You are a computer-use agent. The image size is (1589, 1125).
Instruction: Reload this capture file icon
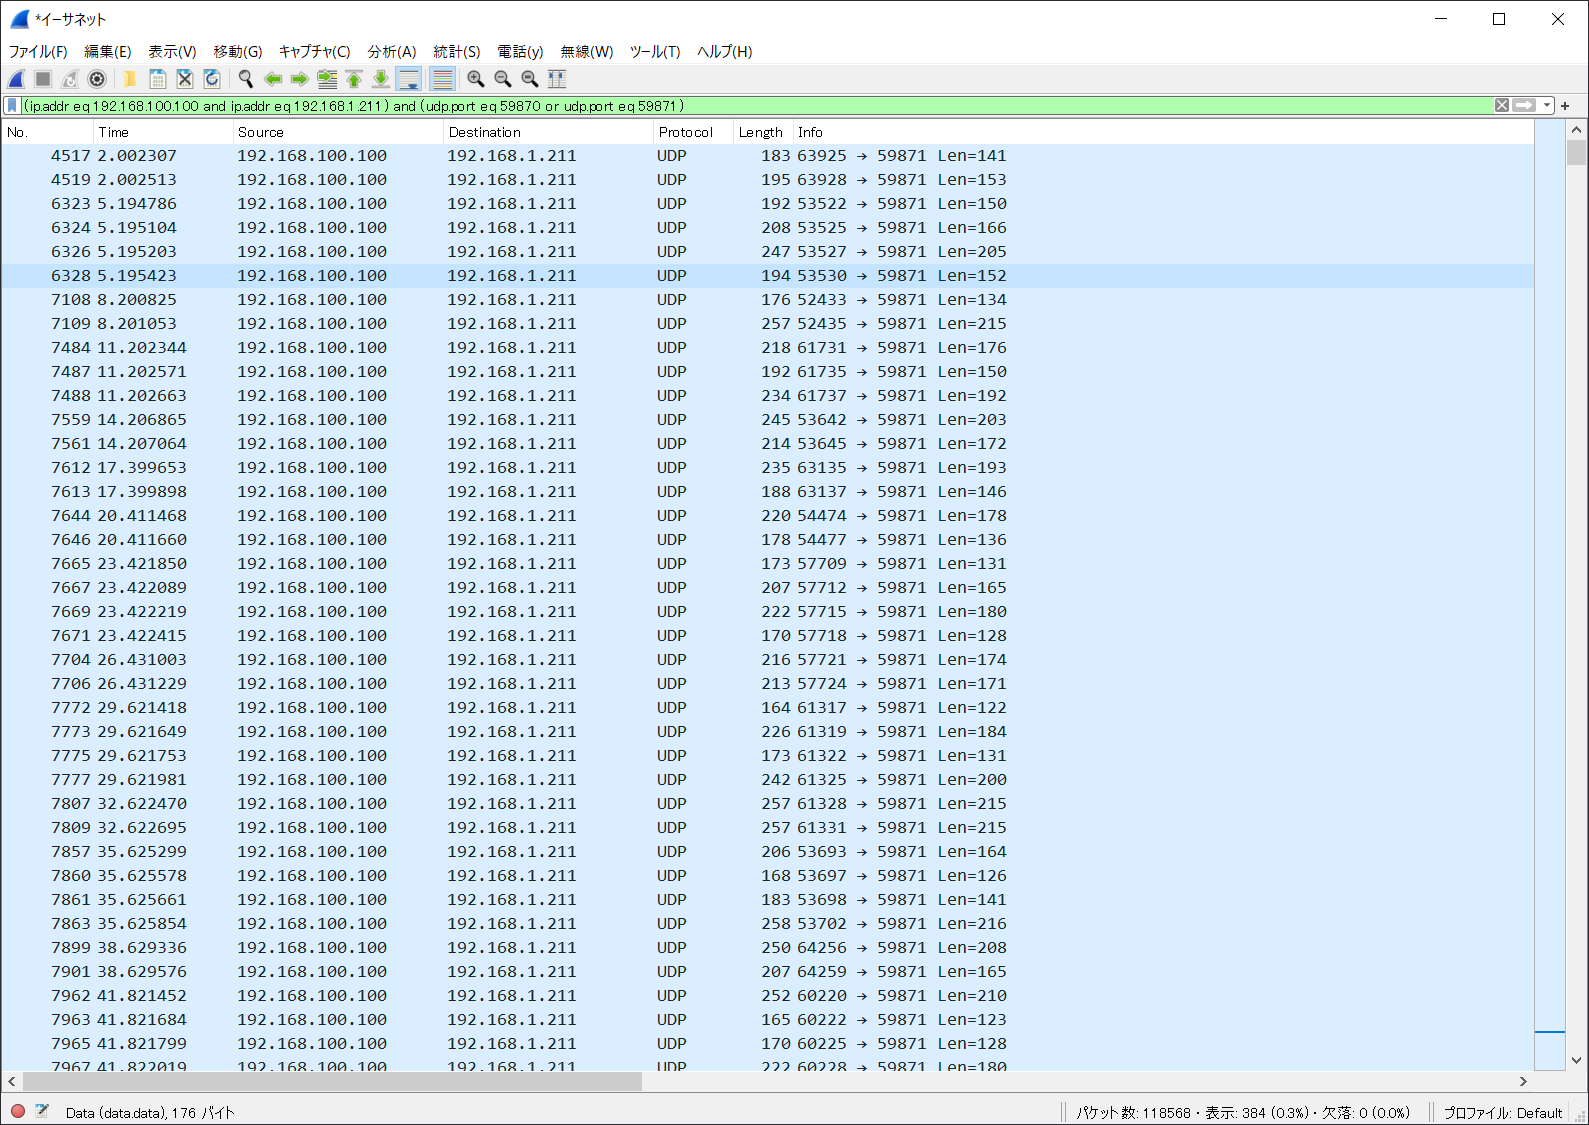(x=212, y=79)
